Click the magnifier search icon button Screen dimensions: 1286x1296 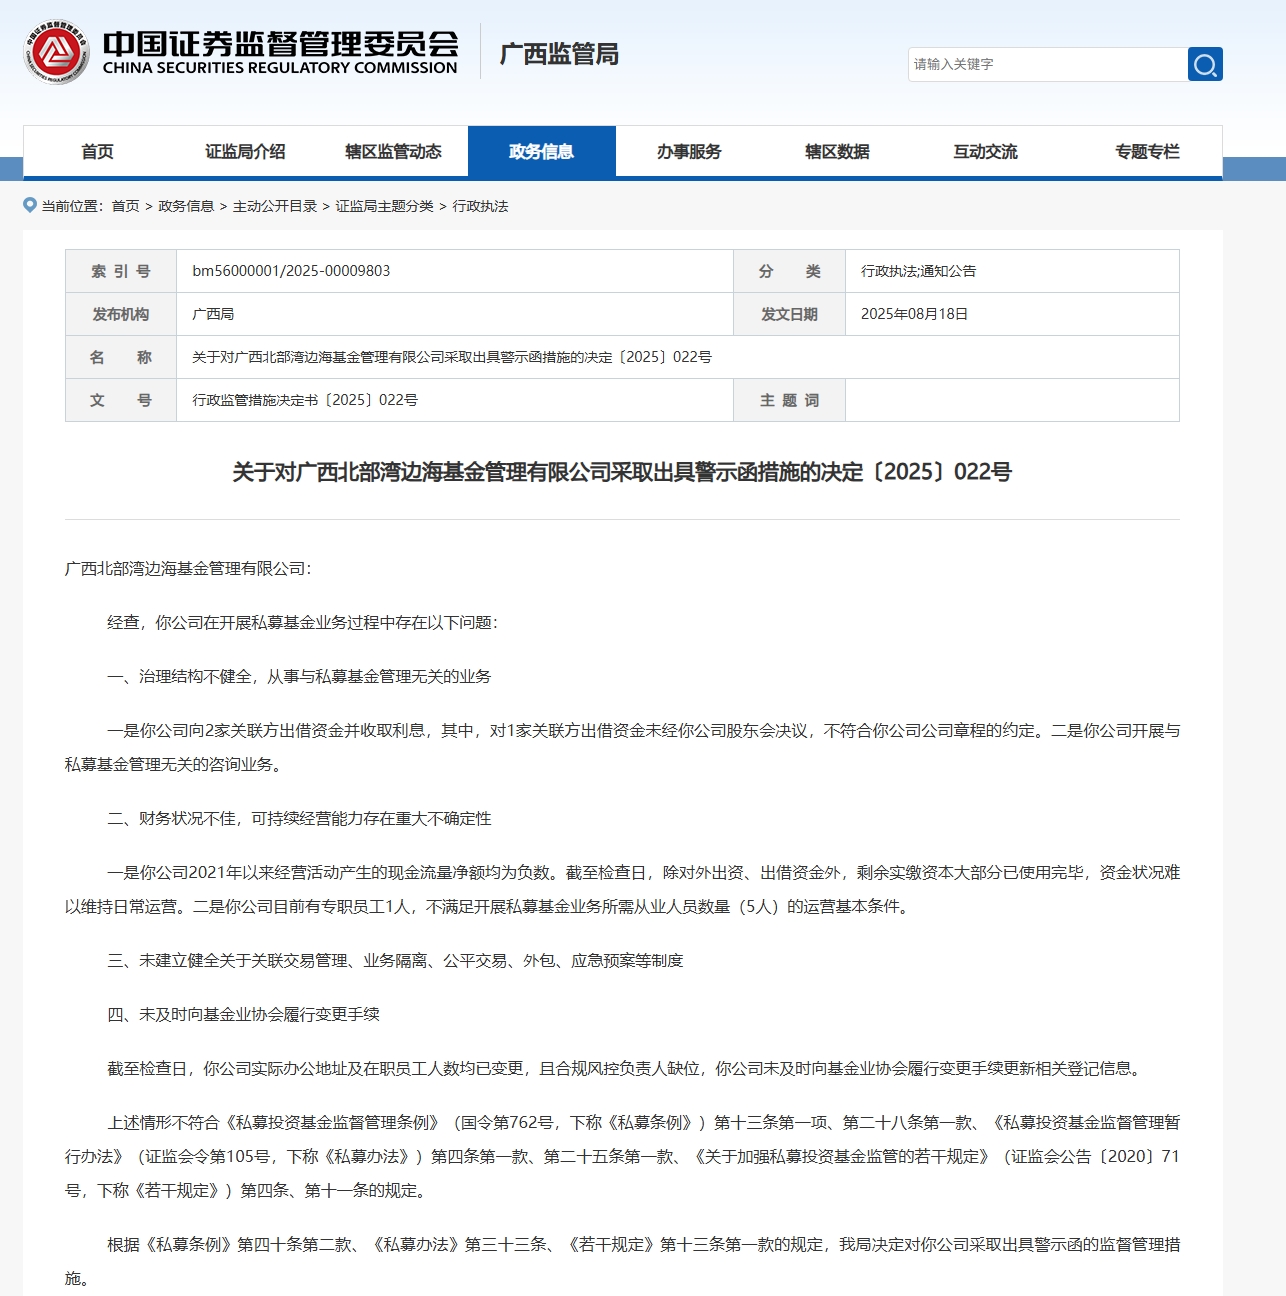[1205, 65]
